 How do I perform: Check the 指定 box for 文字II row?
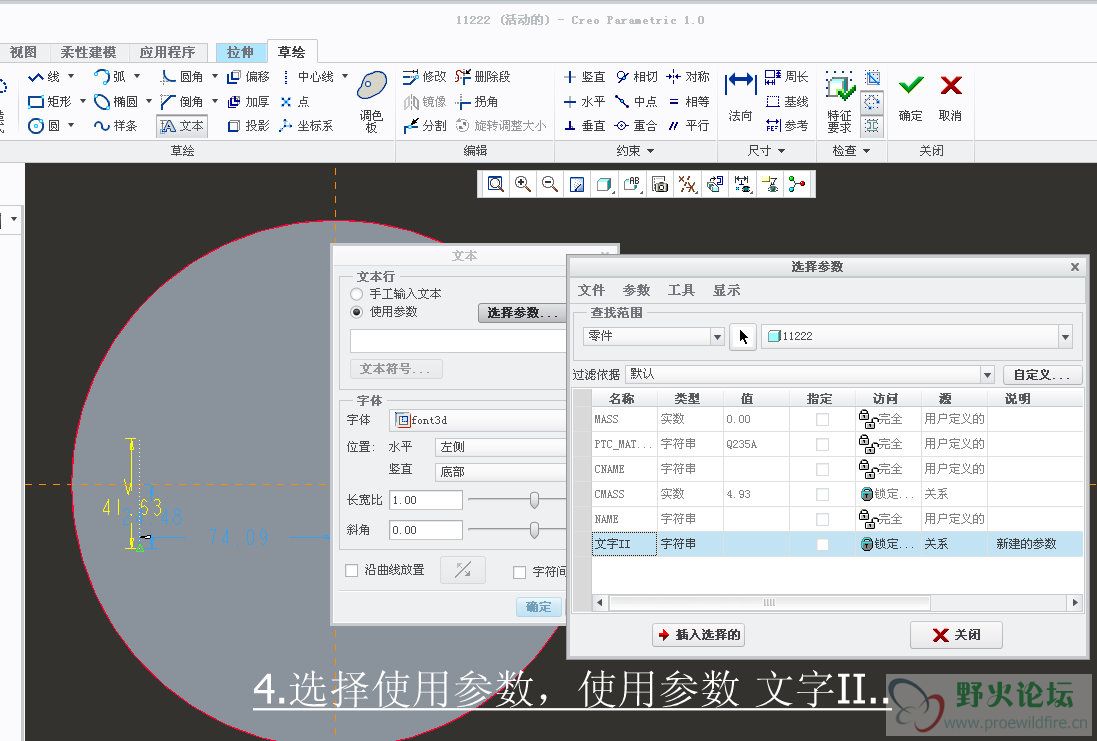(823, 544)
